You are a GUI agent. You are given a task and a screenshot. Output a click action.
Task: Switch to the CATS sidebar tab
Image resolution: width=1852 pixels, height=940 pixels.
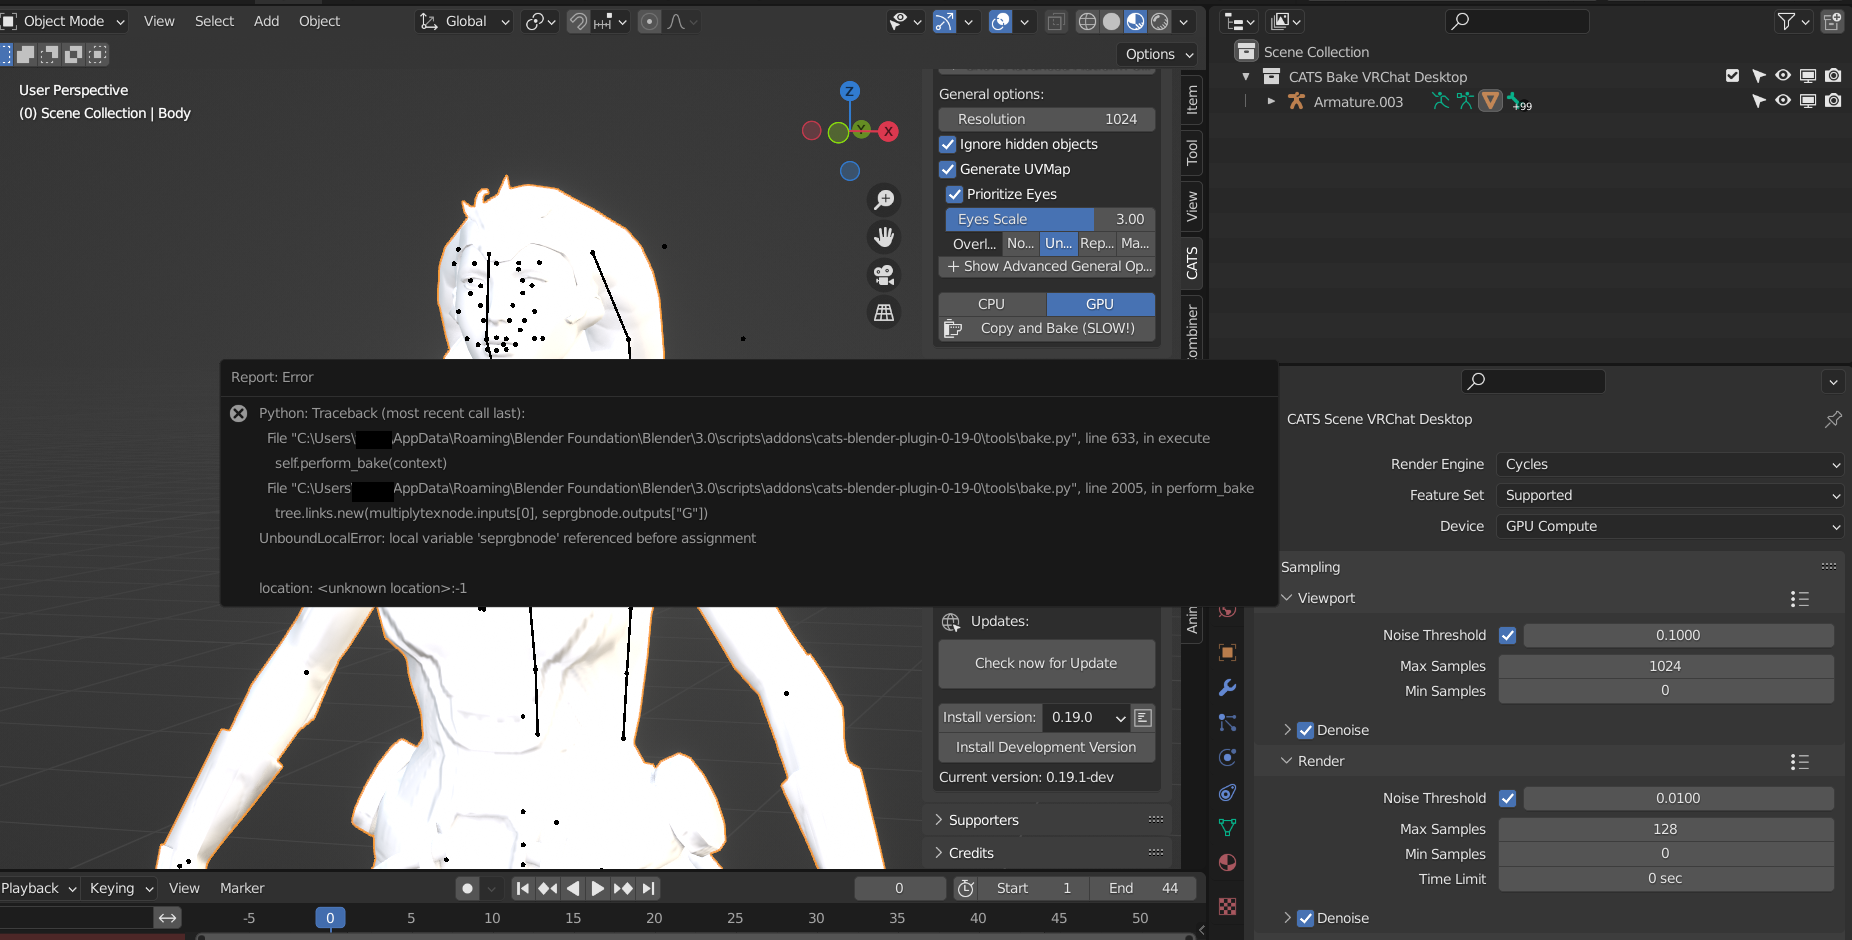coord(1192,263)
